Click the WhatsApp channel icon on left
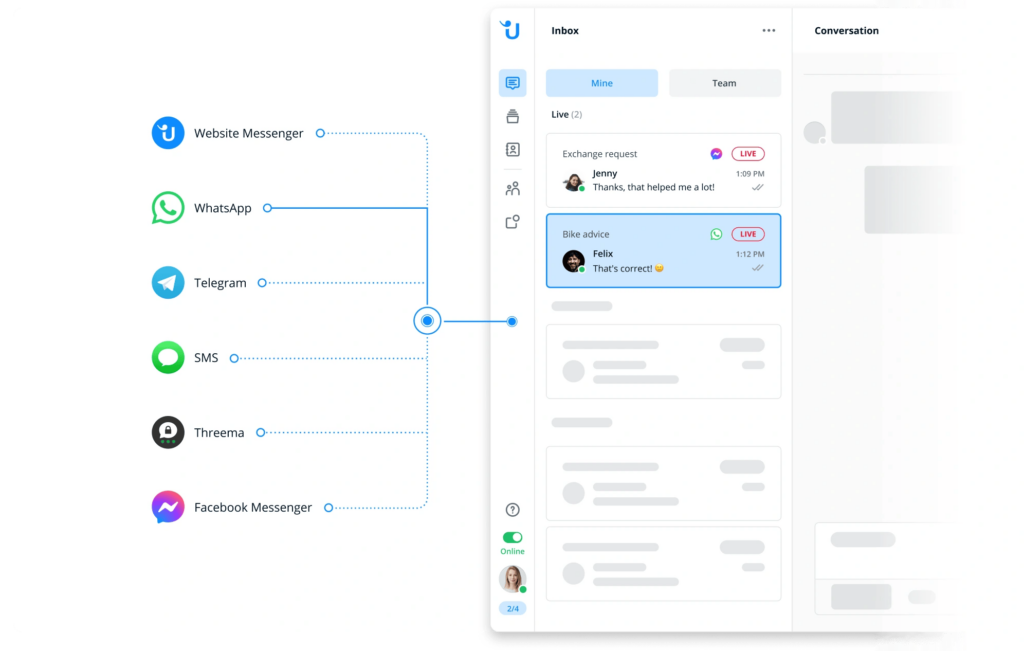 tap(168, 208)
